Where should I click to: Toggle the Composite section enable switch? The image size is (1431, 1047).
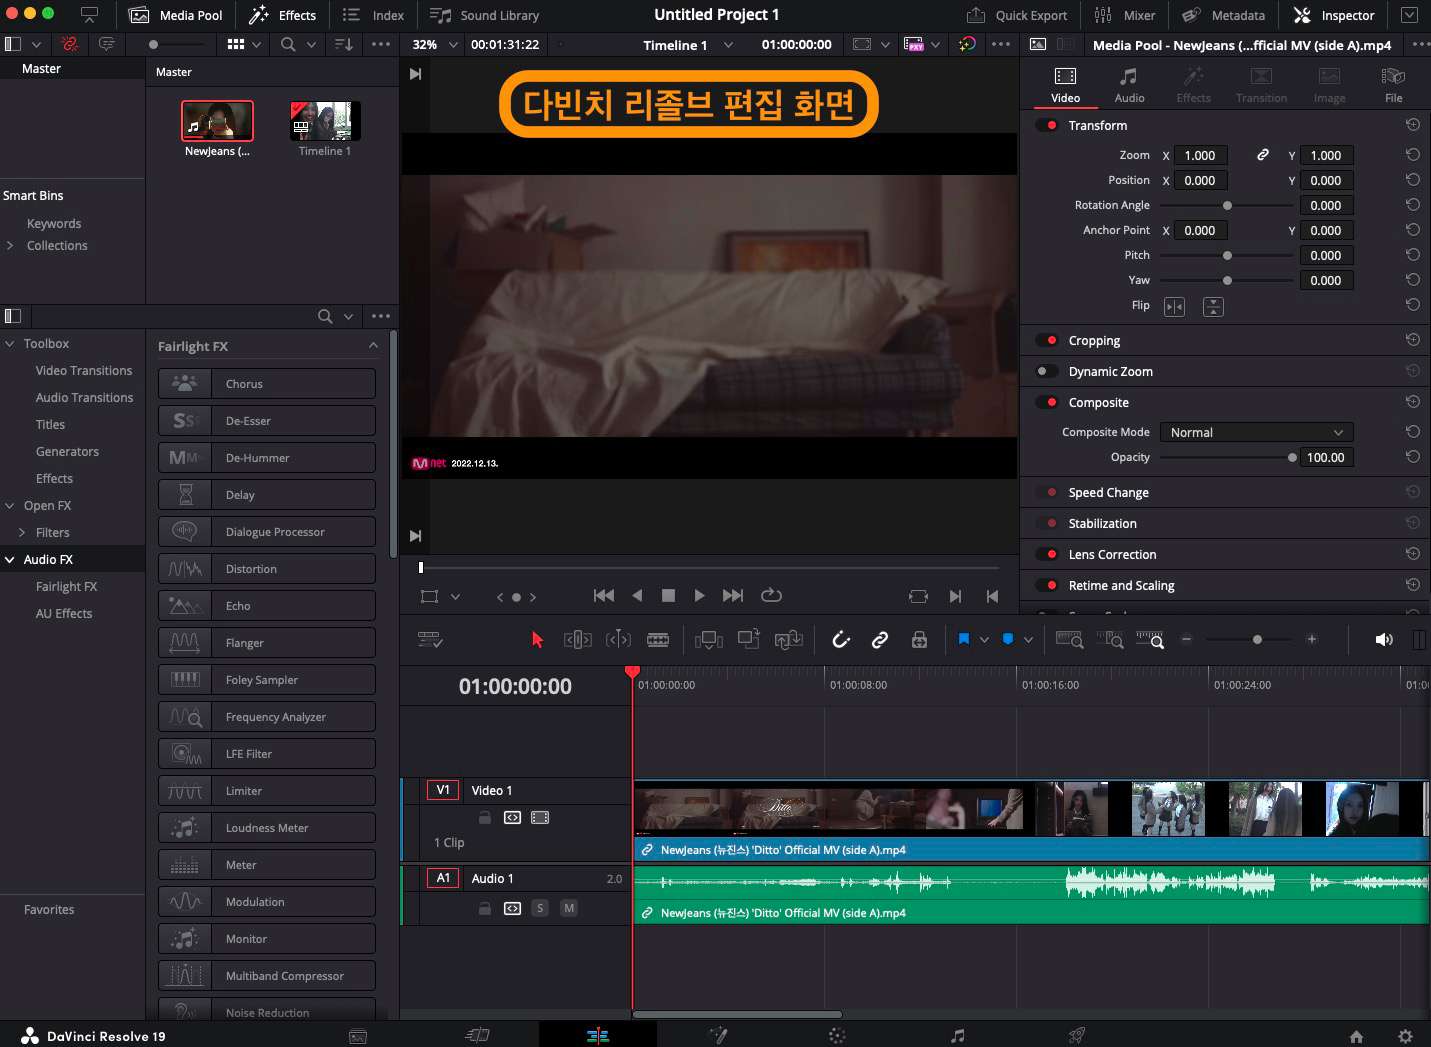1047,402
